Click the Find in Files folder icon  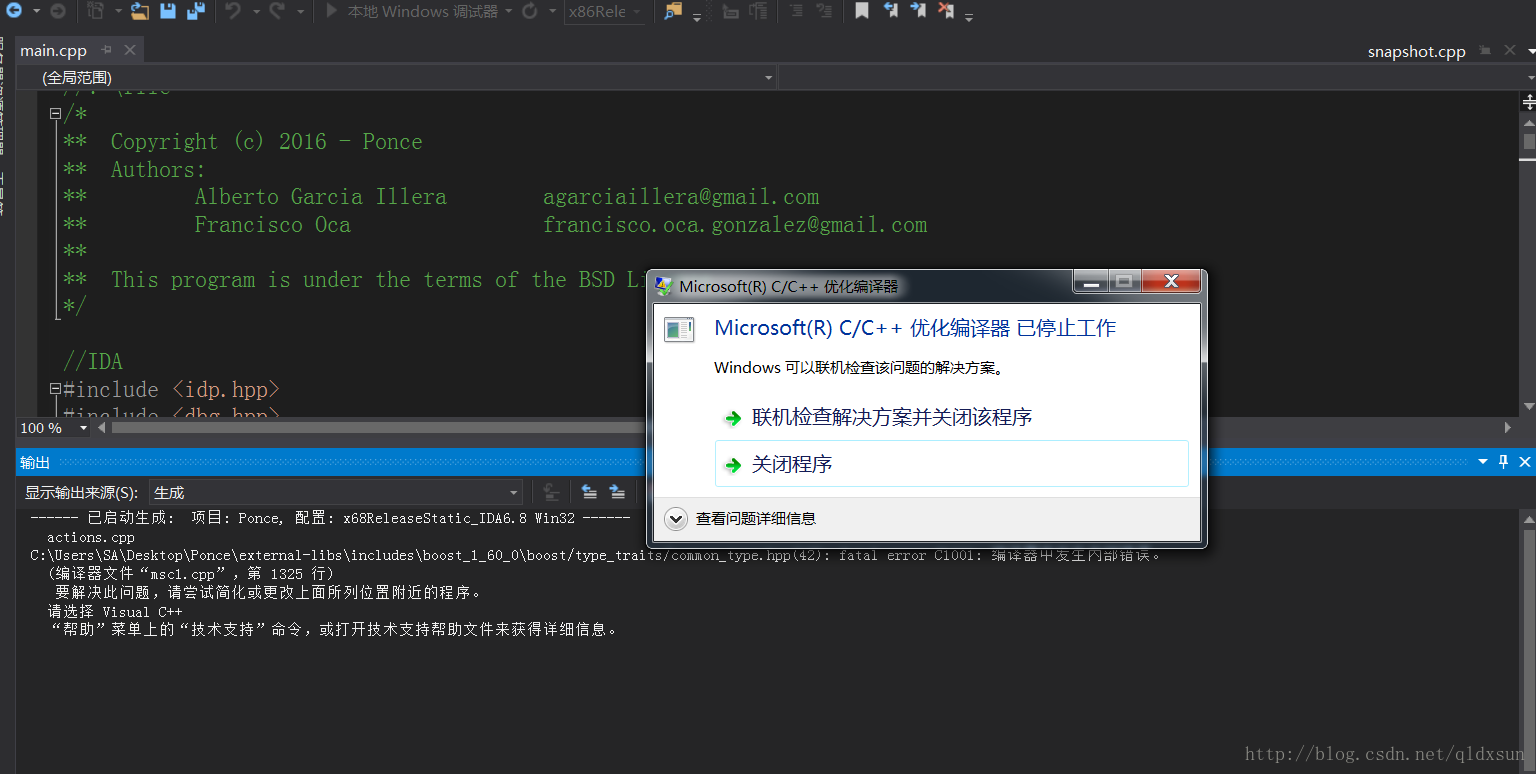[x=672, y=11]
